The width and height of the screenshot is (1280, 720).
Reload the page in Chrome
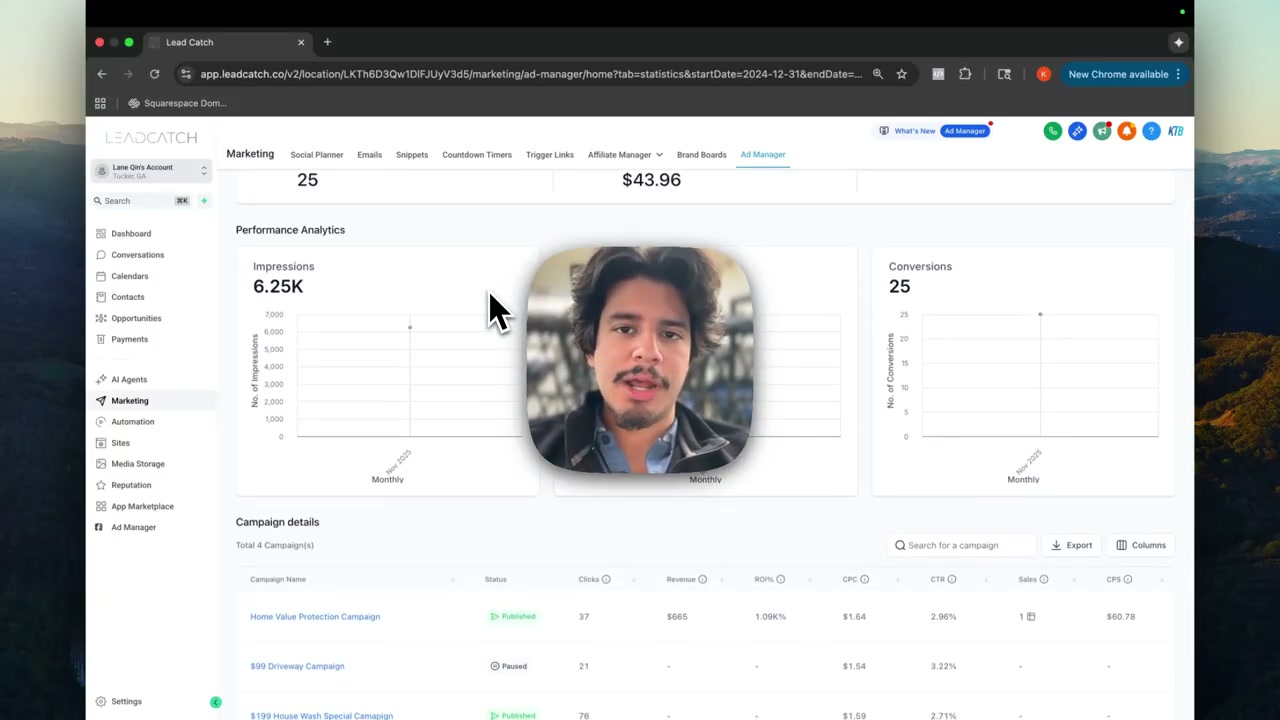click(x=154, y=74)
